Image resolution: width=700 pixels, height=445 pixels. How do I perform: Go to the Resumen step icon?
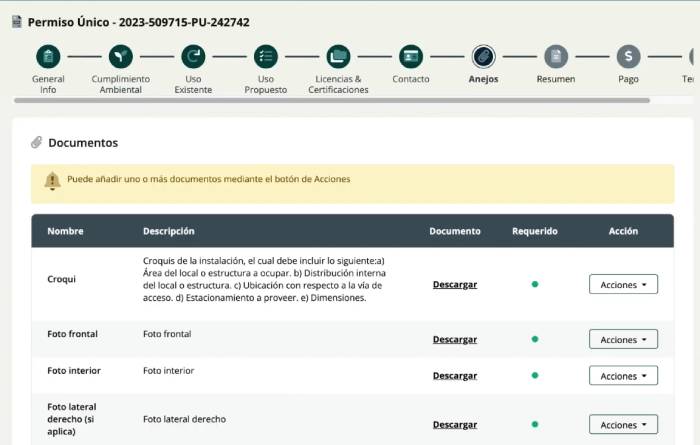click(556, 57)
